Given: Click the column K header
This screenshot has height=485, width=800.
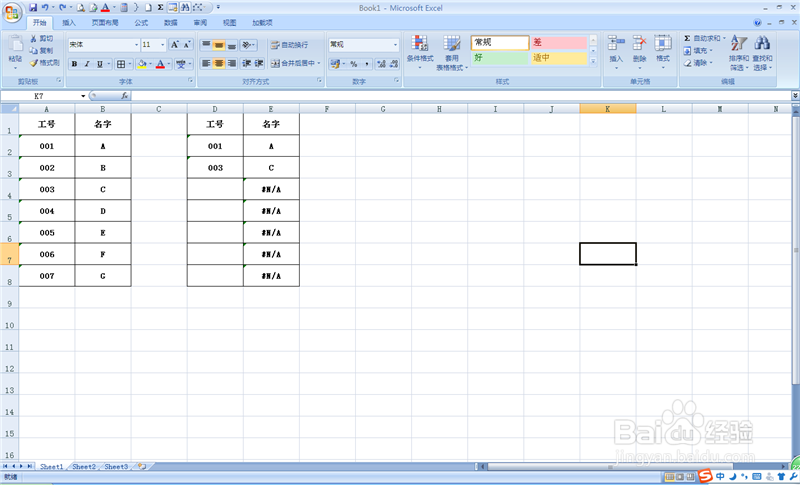Looking at the screenshot, I should click(x=607, y=109).
